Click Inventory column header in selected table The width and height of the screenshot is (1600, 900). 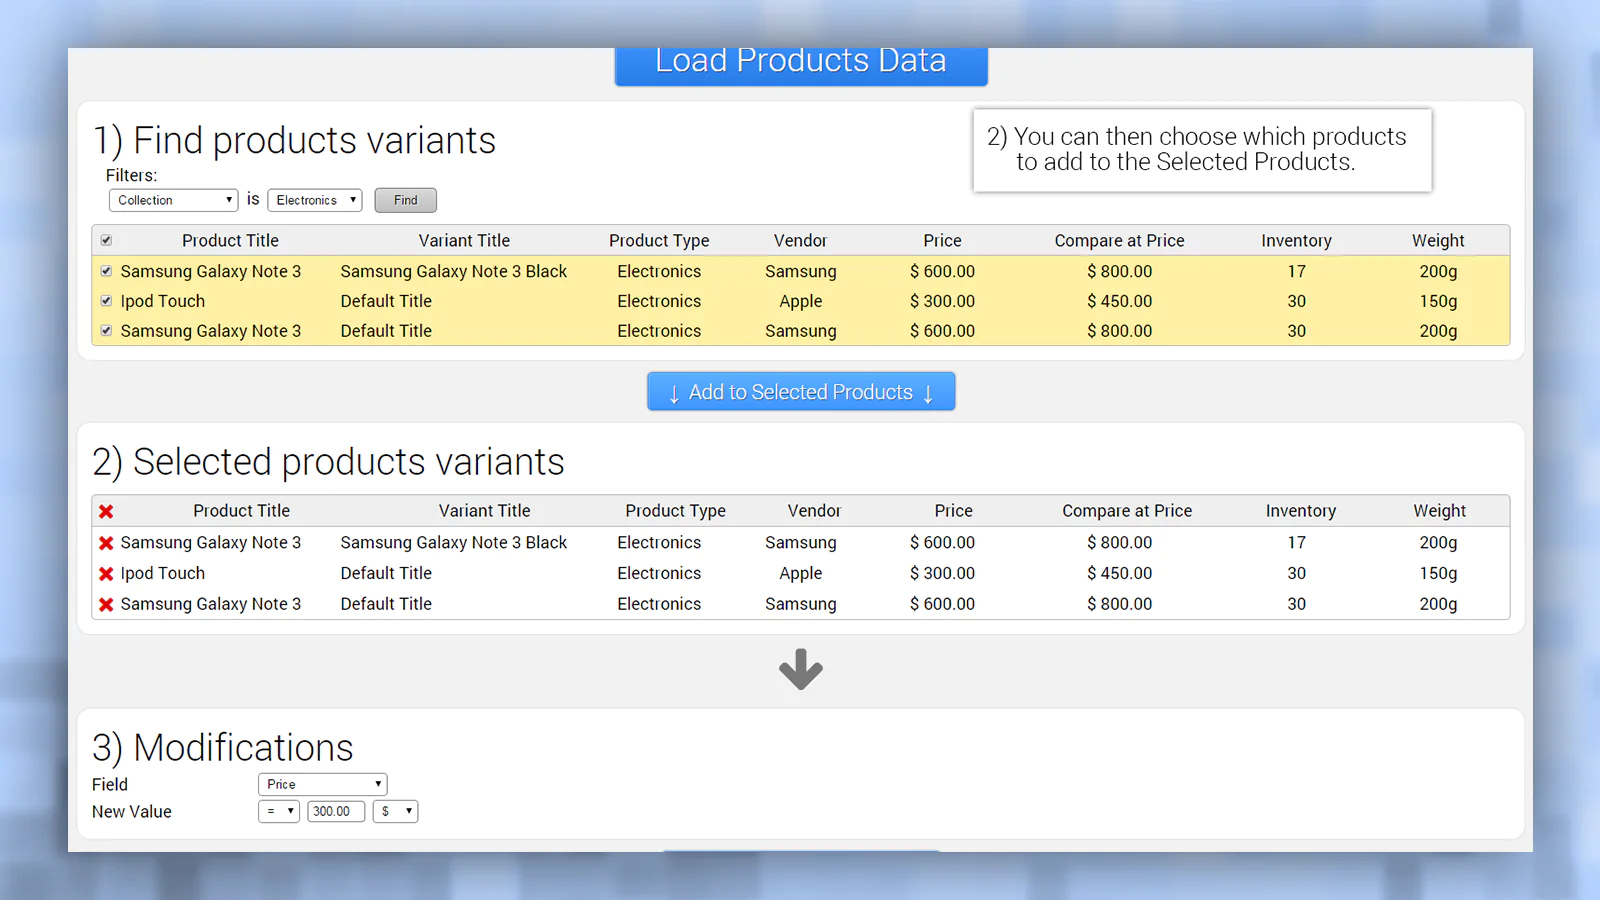click(x=1300, y=511)
